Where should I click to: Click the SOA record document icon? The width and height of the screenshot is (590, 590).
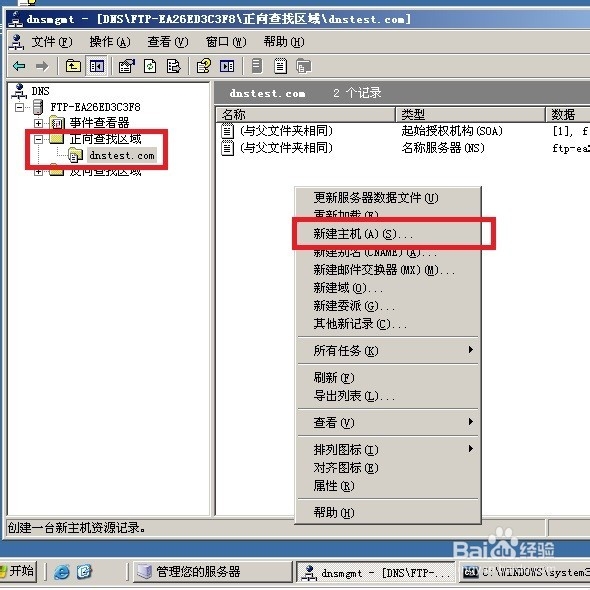227,131
